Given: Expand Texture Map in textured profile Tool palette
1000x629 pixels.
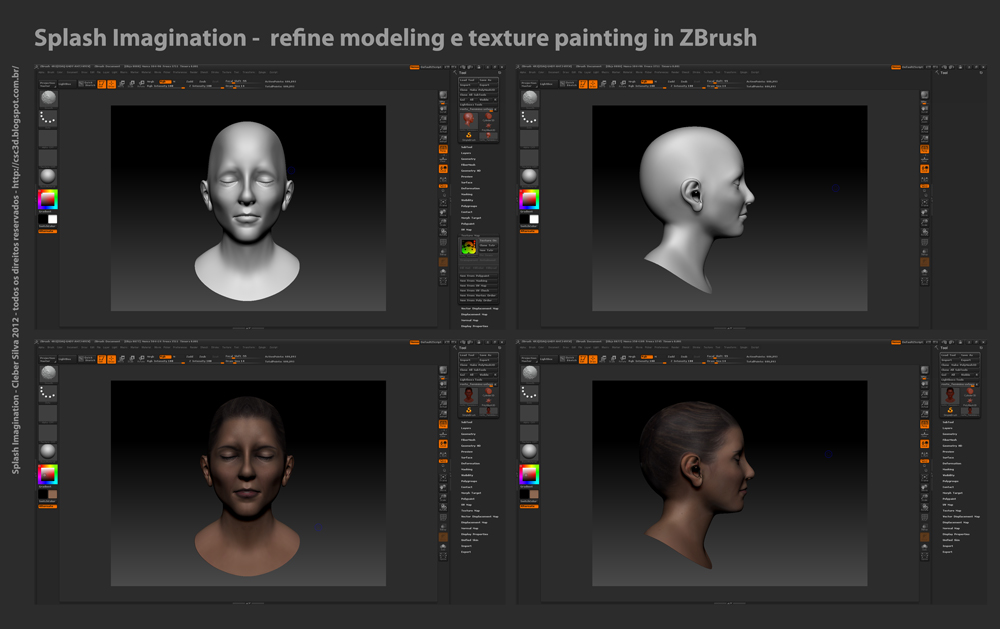Looking at the screenshot, I should [x=952, y=510].
